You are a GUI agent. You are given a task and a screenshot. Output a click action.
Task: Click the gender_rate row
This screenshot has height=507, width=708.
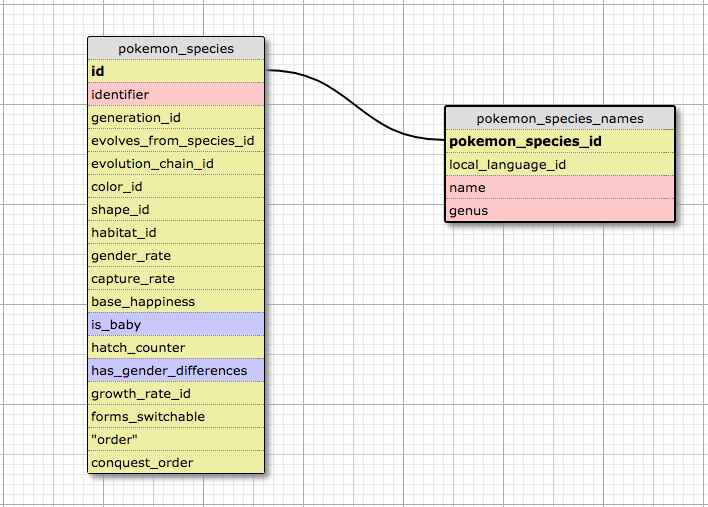tap(176, 256)
